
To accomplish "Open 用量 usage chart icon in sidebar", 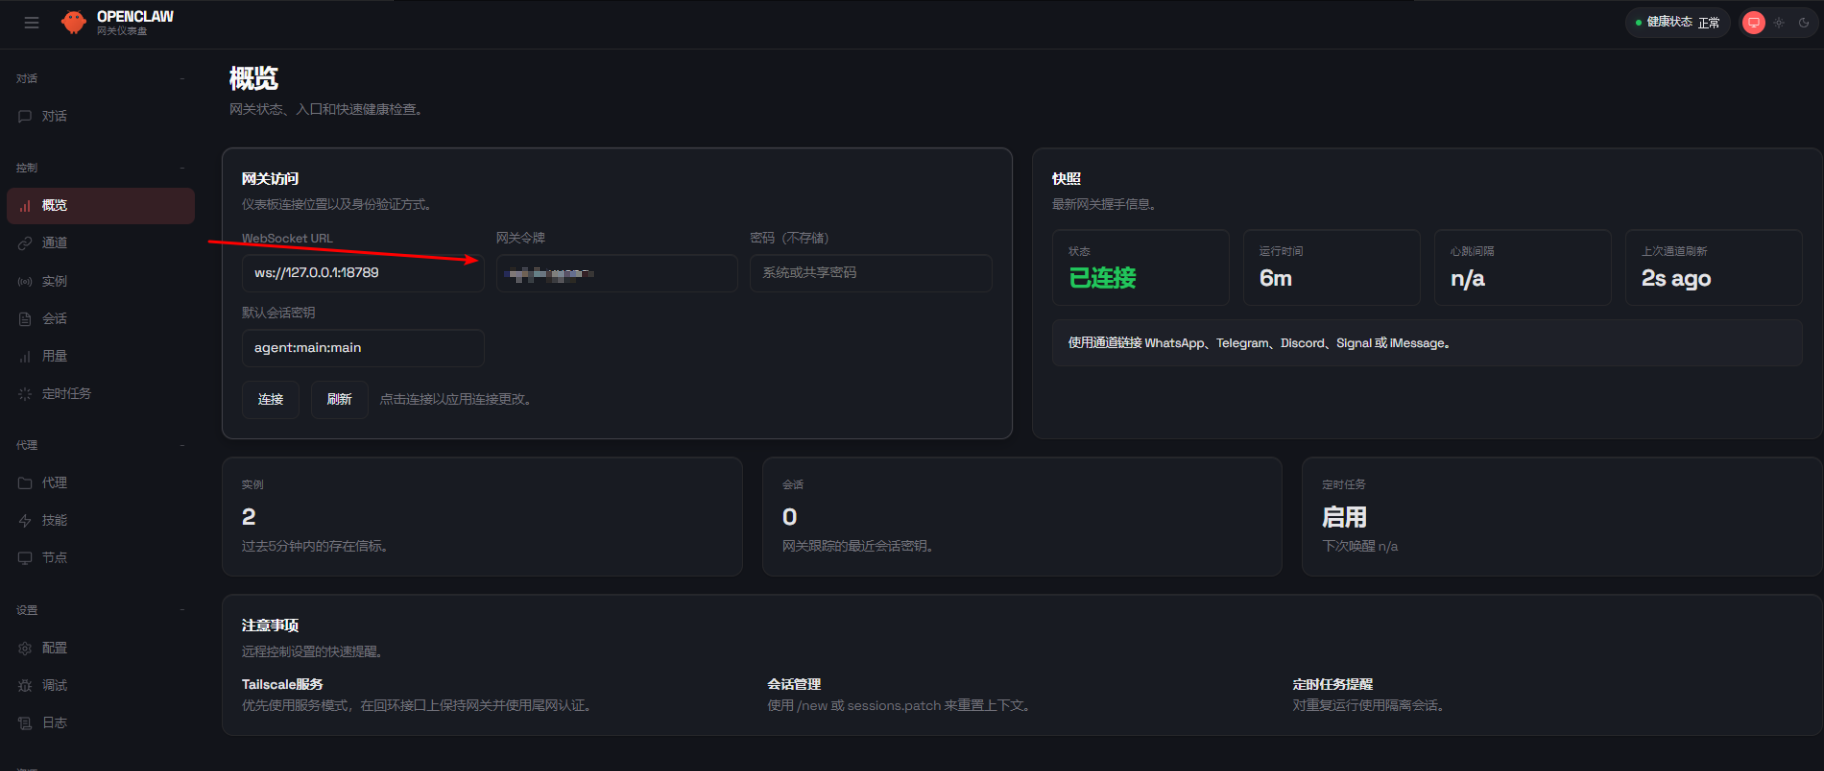I will coord(25,356).
